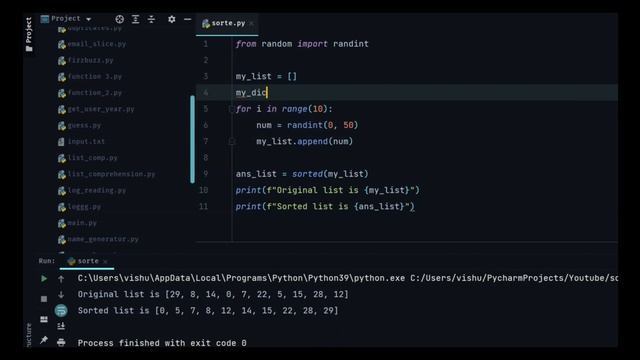Screen dimensions: 640x360
Task: Close the sorte Run tab
Action: pos(105,262)
